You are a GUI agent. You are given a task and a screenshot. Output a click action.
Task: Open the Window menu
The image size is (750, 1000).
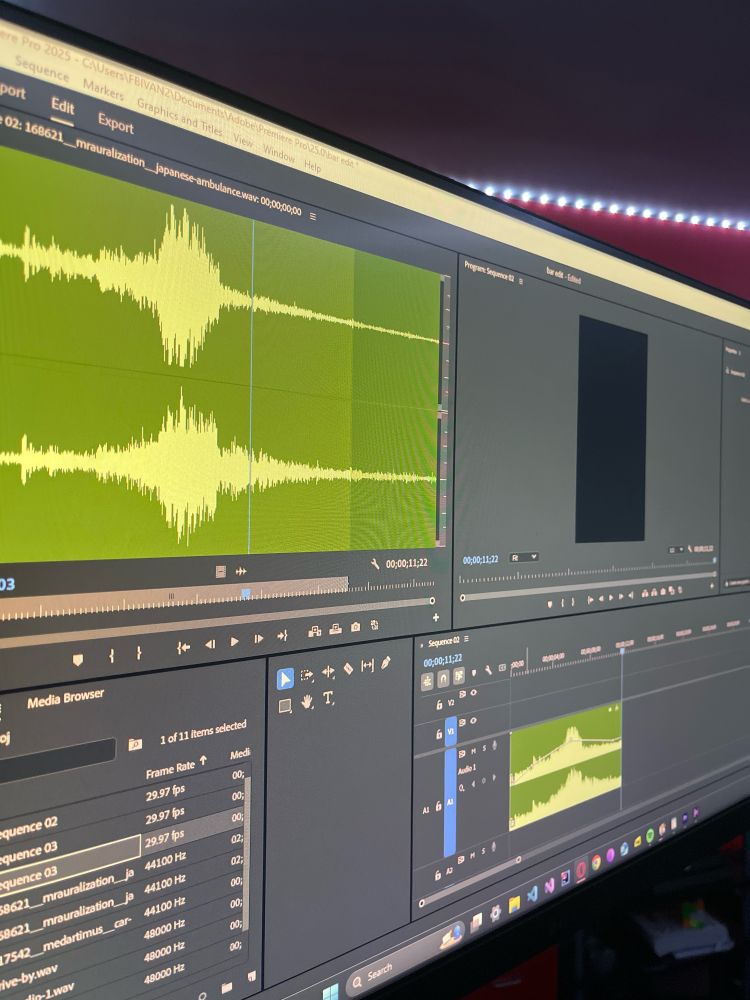(x=279, y=154)
